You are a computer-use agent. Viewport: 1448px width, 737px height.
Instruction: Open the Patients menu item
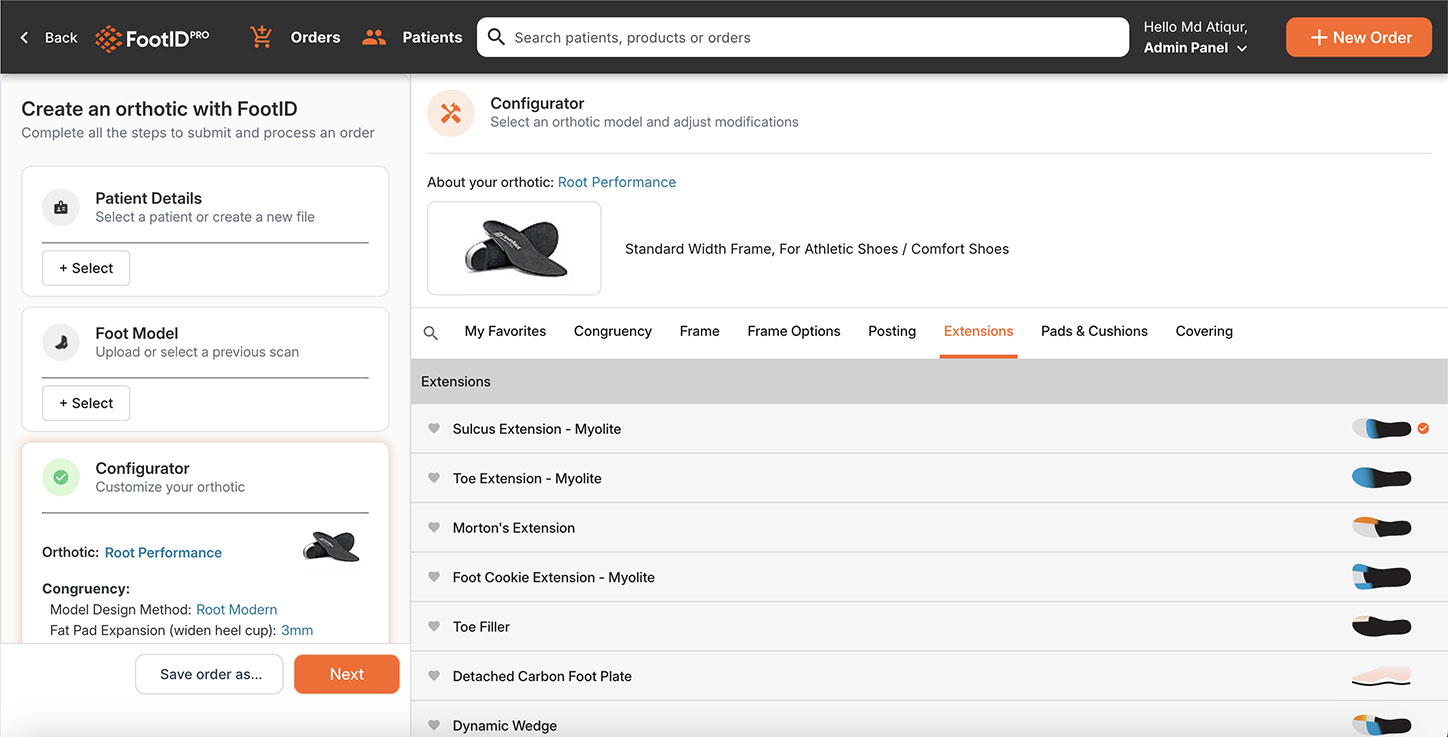tap(432, 37)
